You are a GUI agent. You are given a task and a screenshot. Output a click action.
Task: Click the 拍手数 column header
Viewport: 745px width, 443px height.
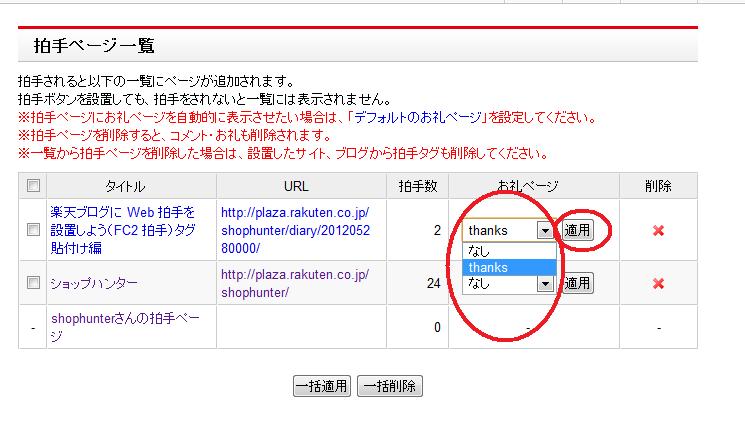click(x=416, y=186)
